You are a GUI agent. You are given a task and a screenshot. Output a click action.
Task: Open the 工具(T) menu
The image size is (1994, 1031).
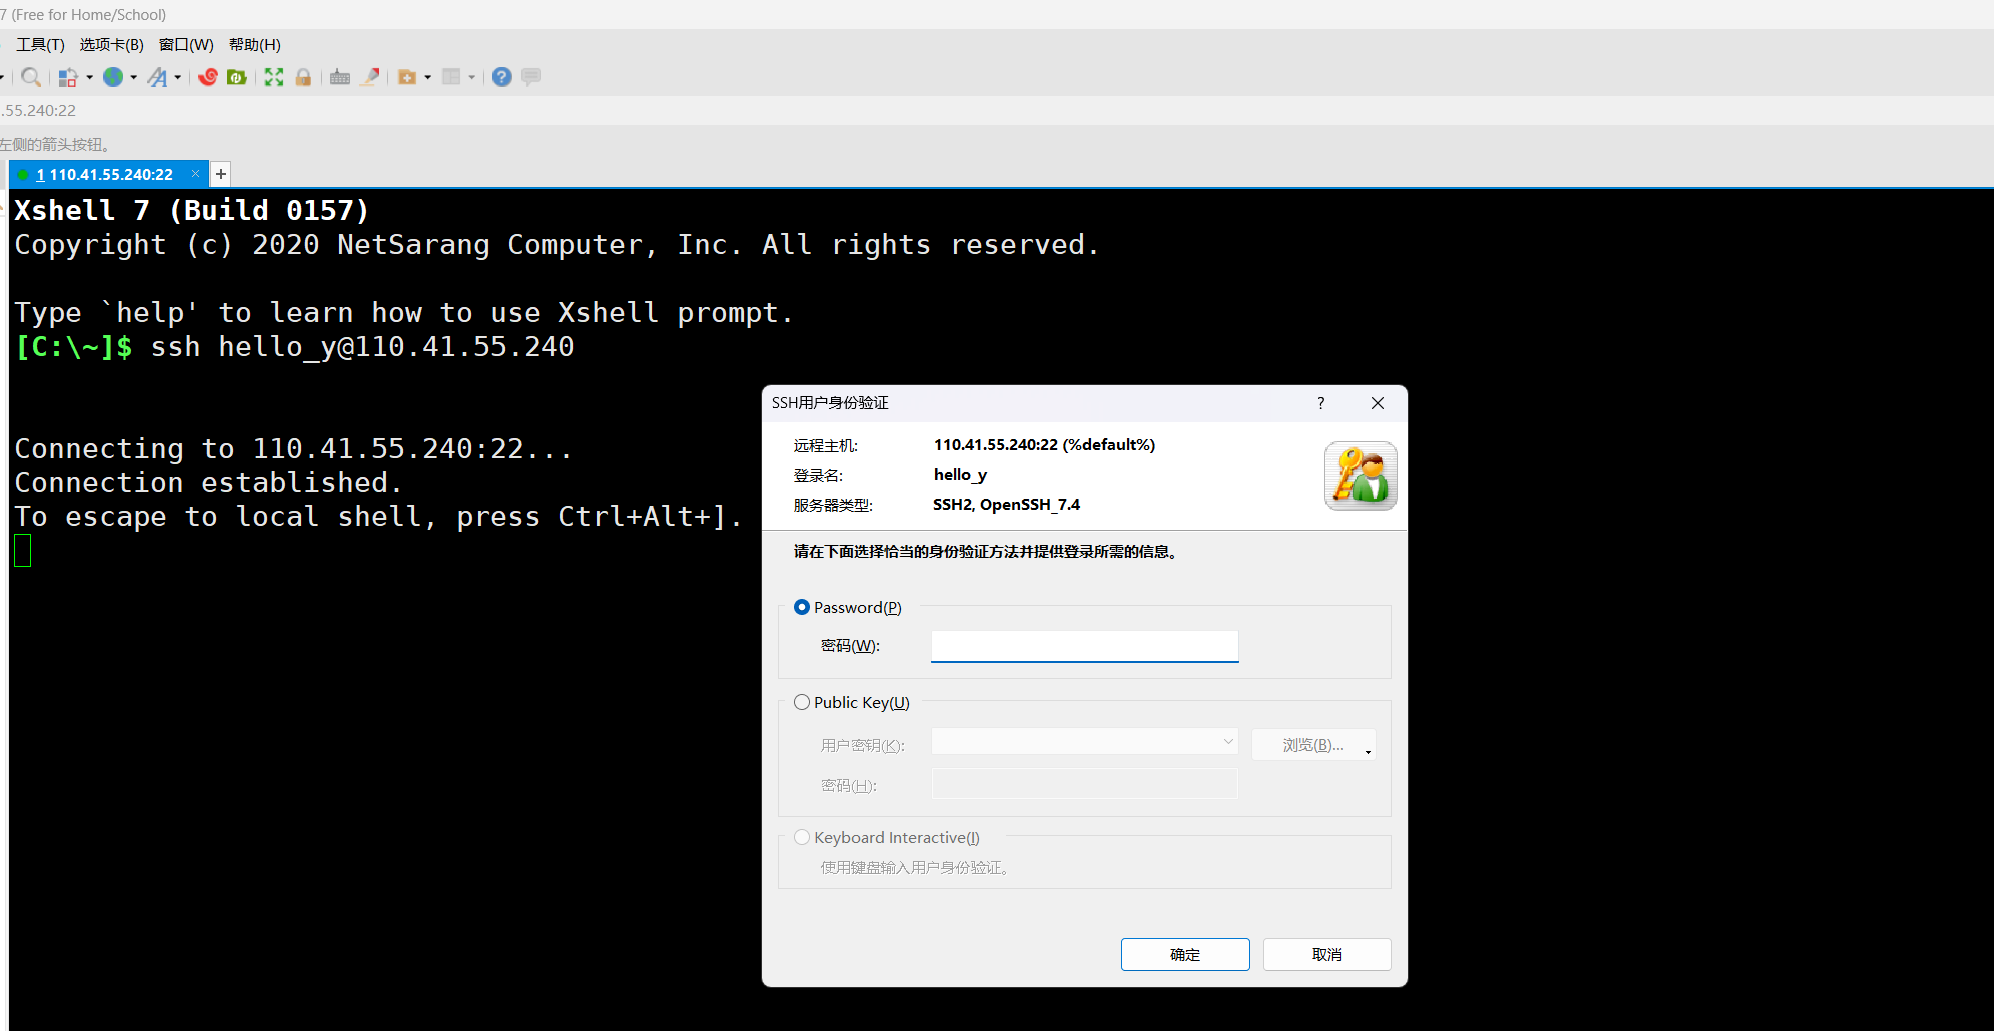[40, 45]
